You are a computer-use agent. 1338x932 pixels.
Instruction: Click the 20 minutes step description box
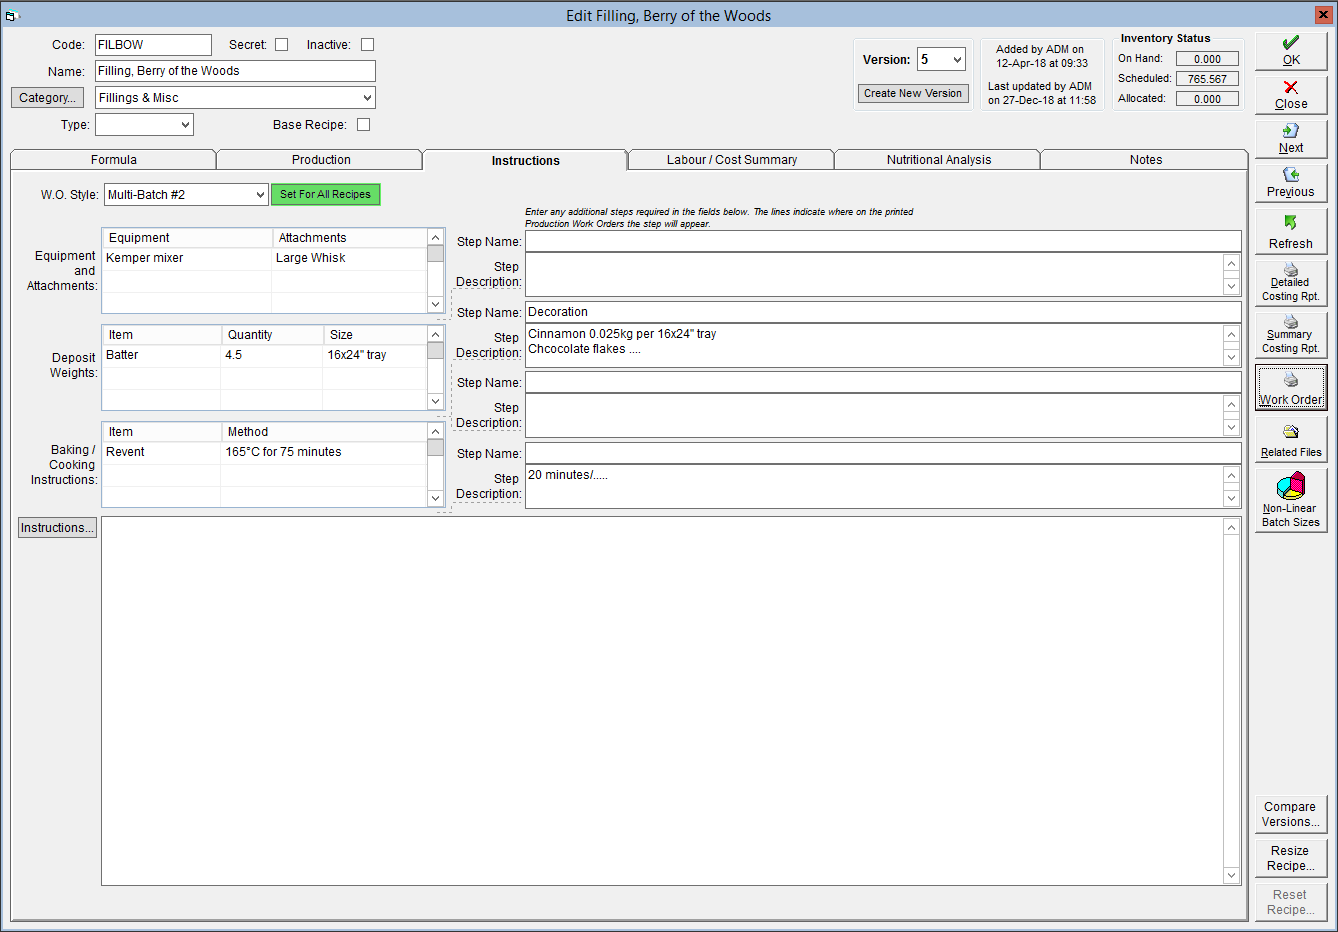[874, 486]
